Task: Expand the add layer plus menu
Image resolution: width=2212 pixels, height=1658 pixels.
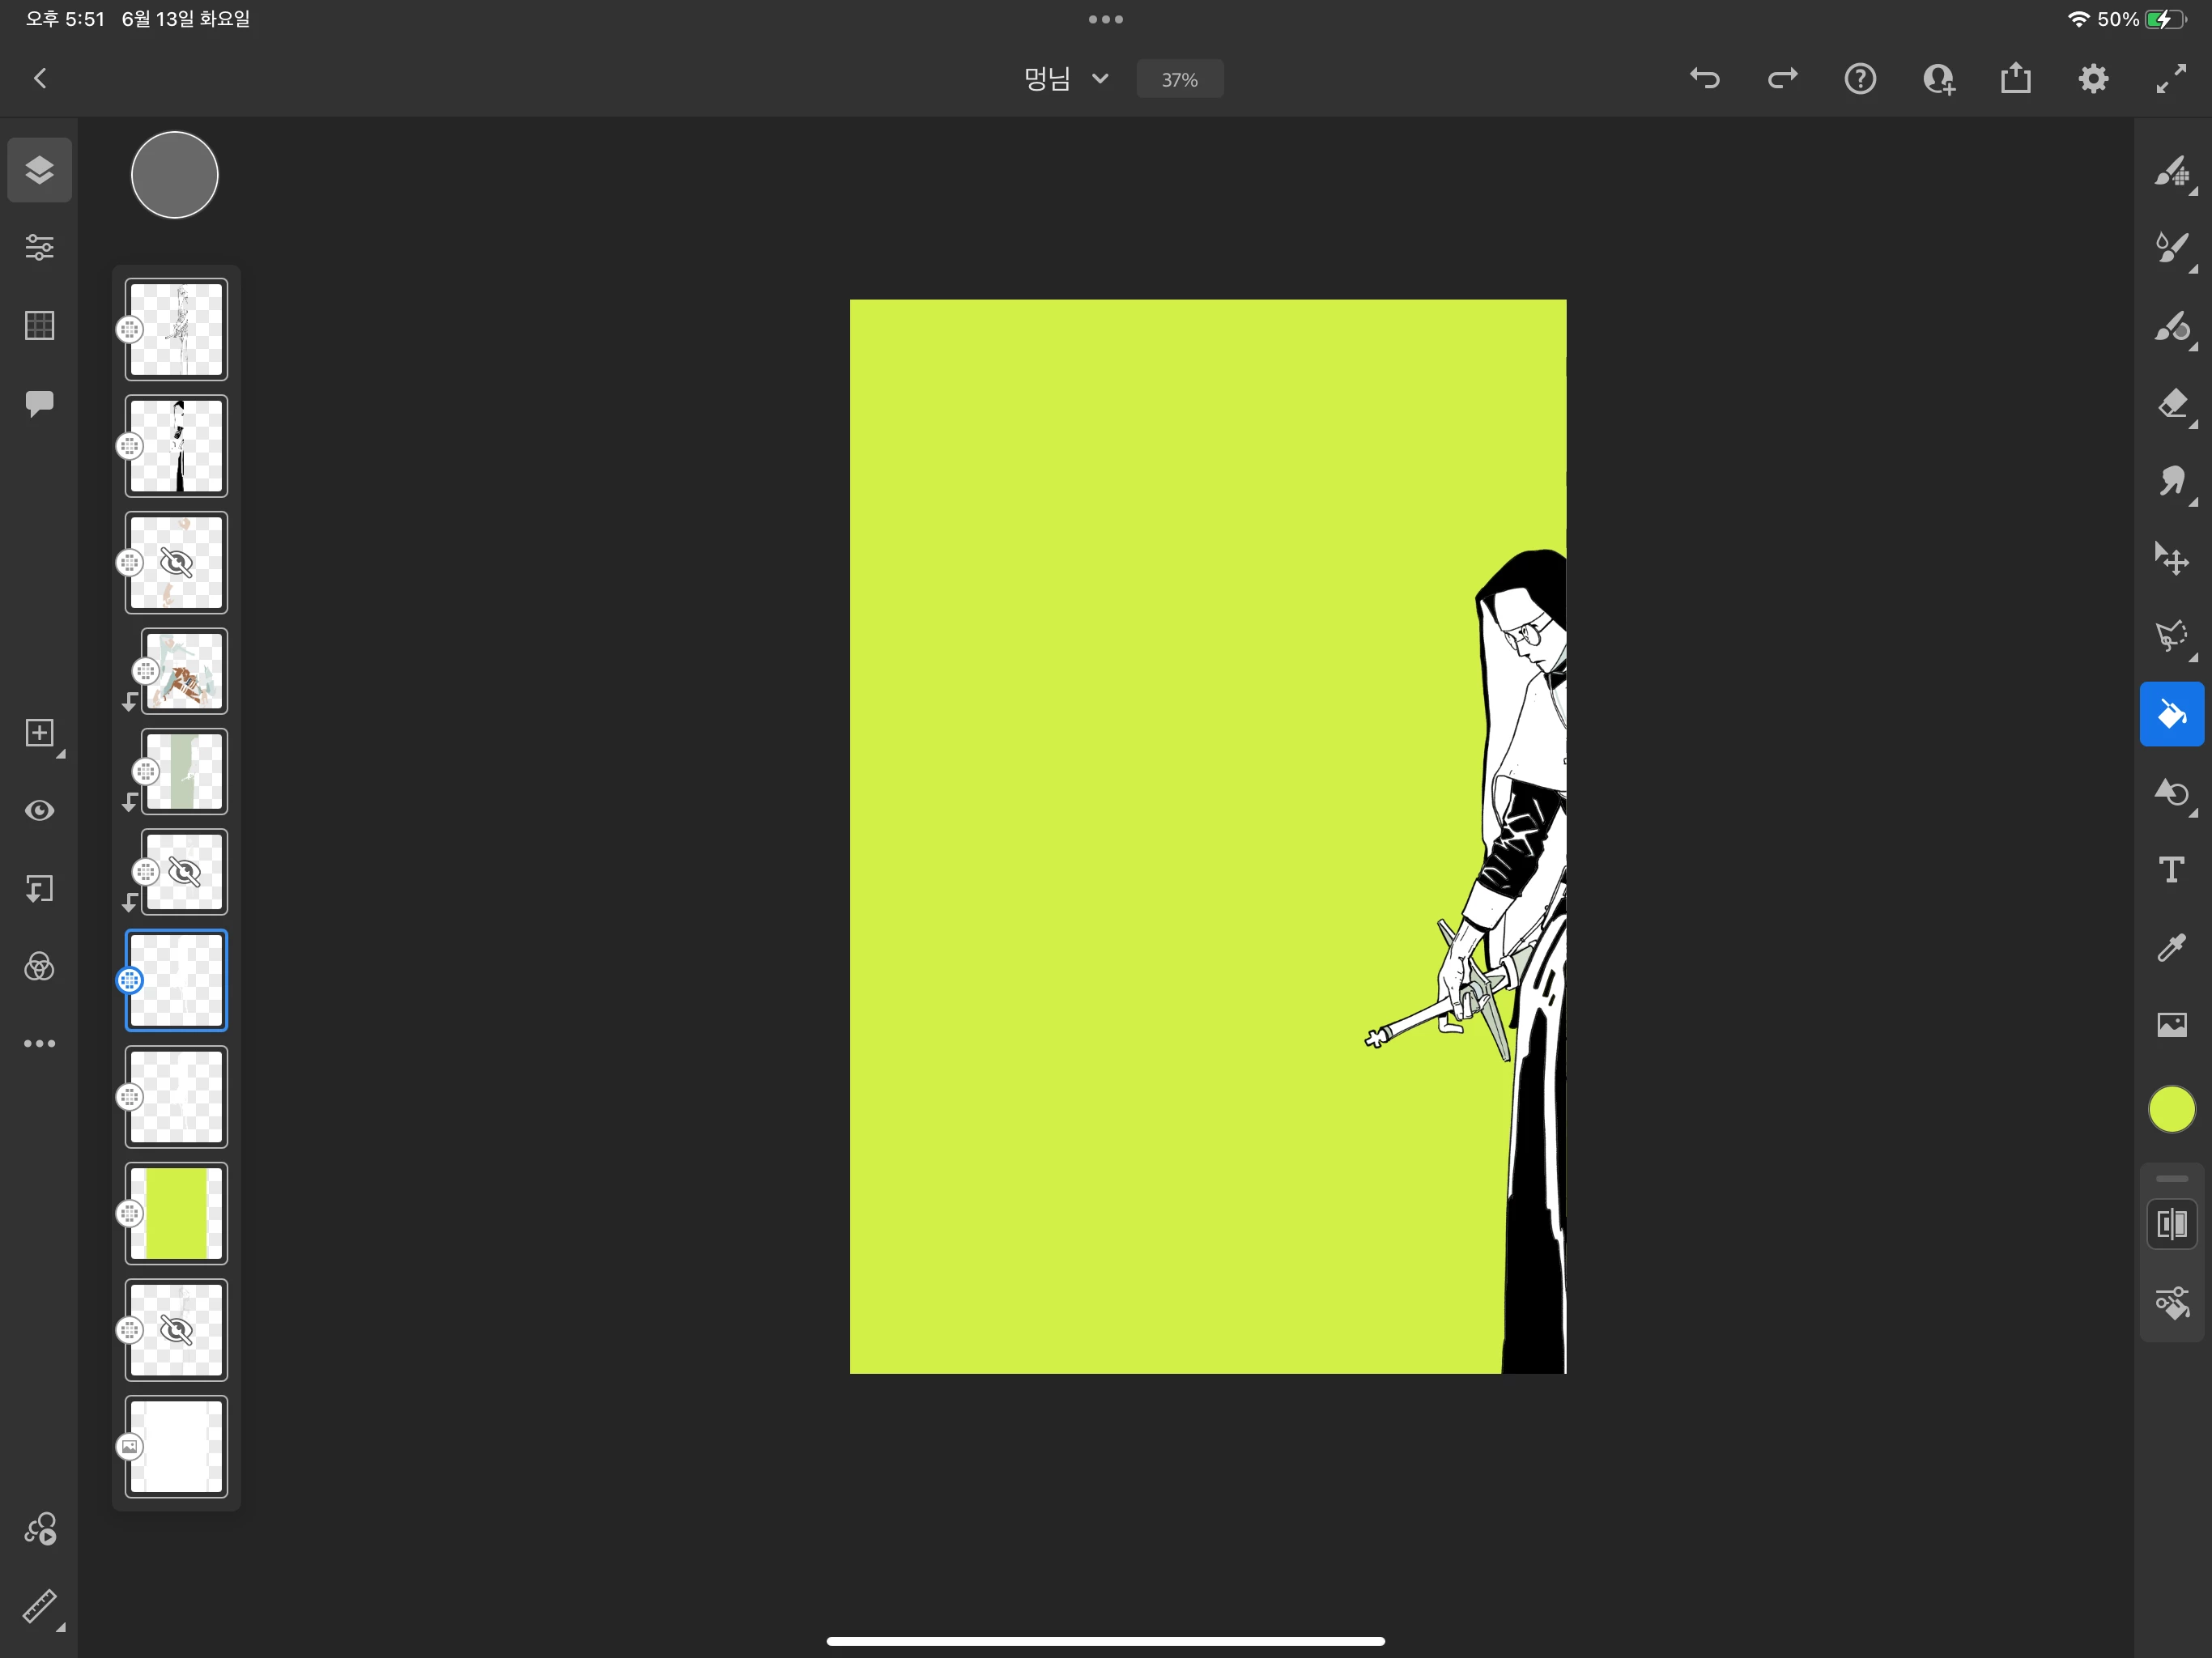Action: click(x=39, y=733)
